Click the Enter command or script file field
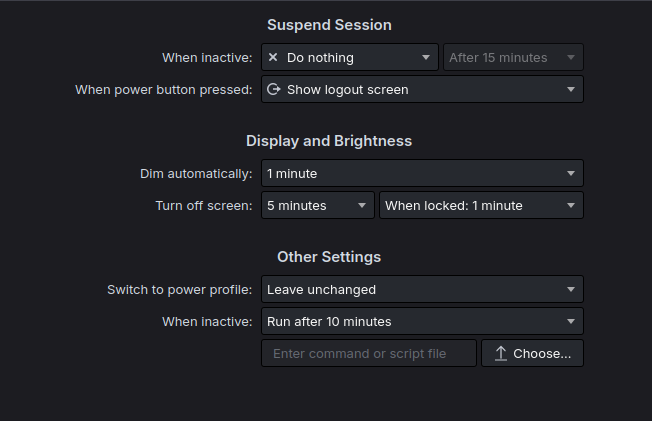Viewport: 652px width, 421px height. point(368,354)
